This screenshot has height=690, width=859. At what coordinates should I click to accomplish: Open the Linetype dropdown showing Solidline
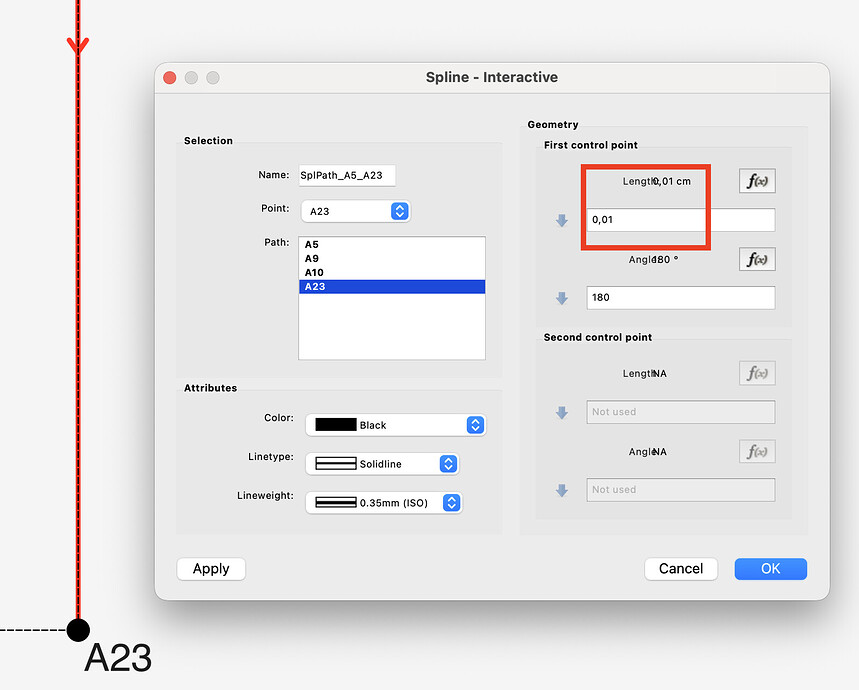(382, 464)
